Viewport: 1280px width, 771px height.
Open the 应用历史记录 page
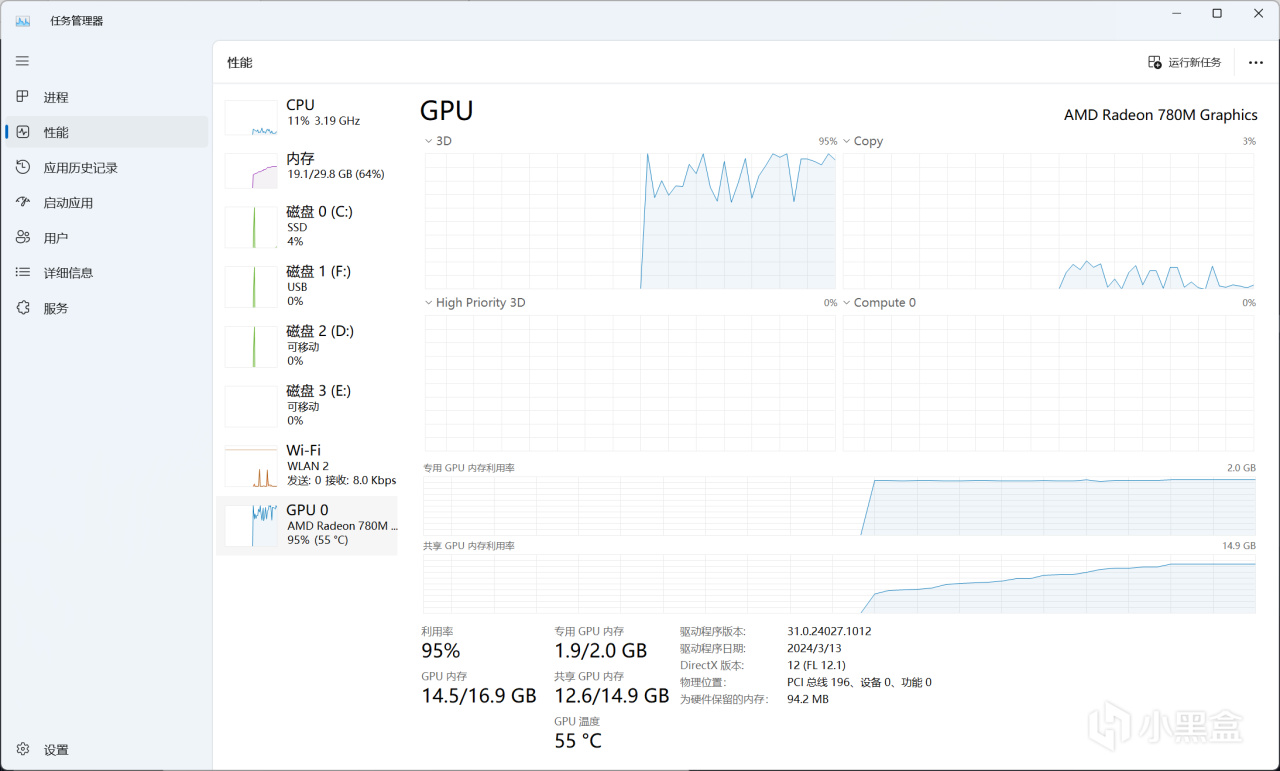pos(106,167)
